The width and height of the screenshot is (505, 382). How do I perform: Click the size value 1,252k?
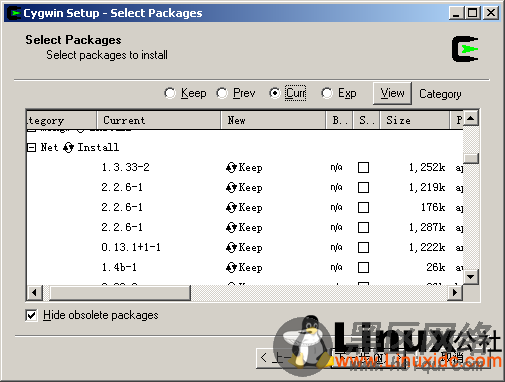coord(427,167)
